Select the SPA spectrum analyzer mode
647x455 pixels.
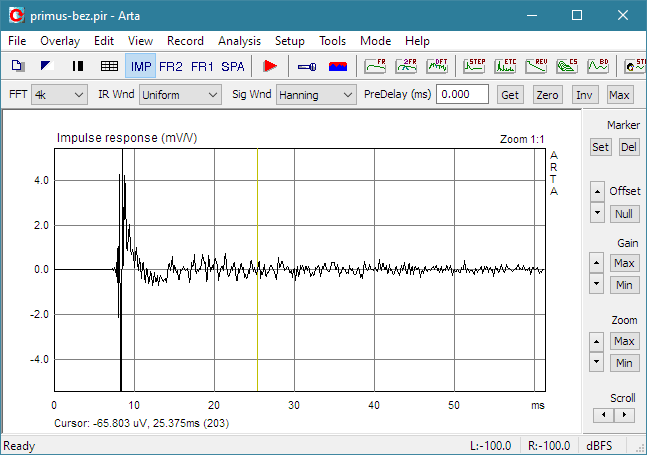coord(232,66)
